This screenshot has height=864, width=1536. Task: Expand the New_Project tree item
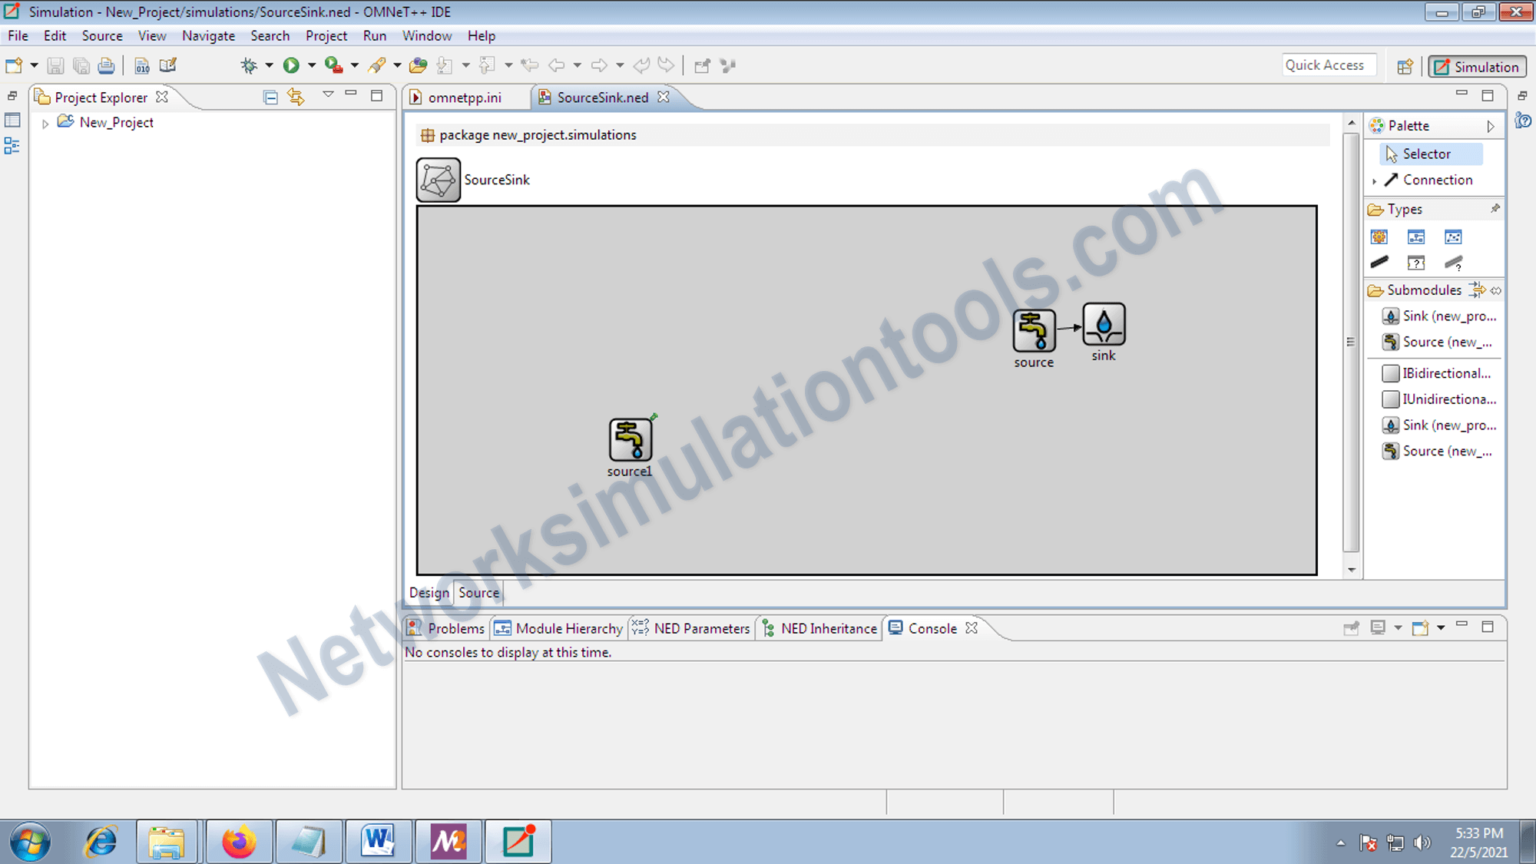45,122
